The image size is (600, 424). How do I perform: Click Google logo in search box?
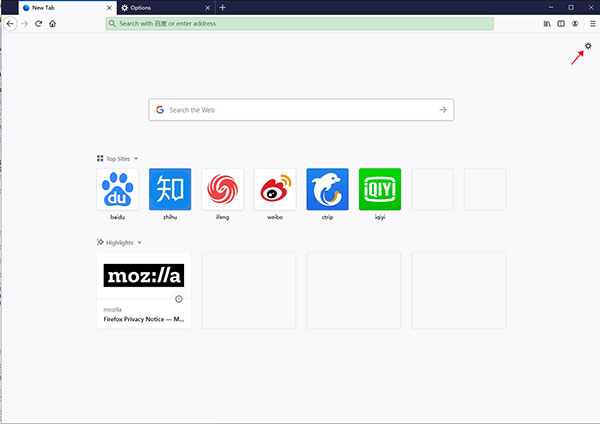[x=160, y=110]
